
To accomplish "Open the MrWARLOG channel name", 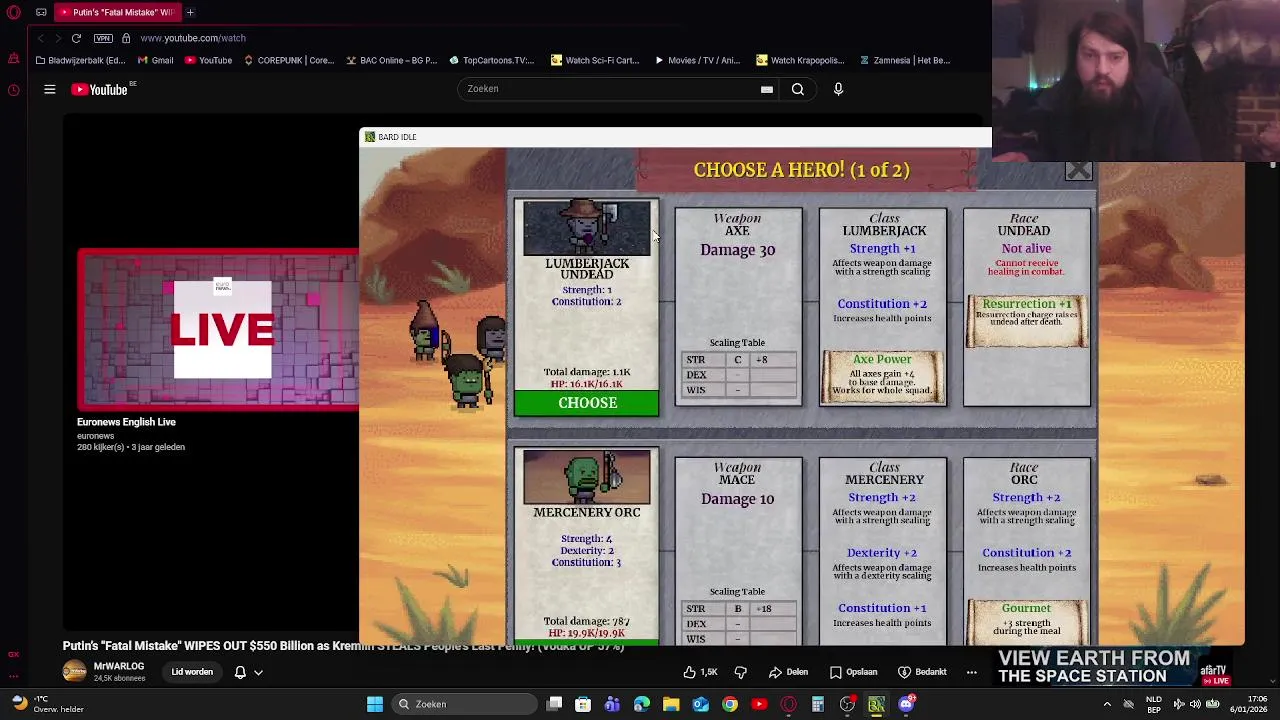I will click(119, 666).
